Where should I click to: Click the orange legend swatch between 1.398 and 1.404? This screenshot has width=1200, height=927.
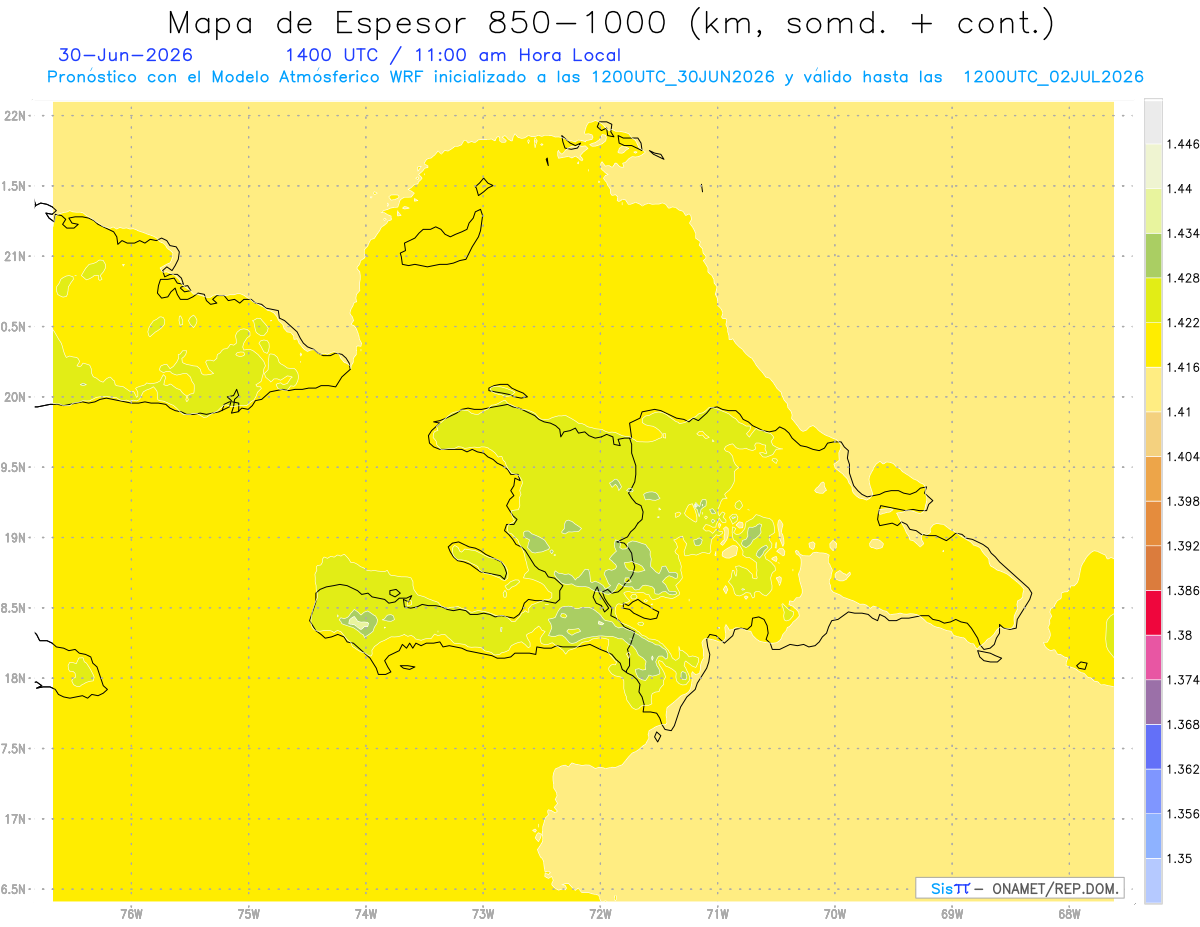[1153, 478]
